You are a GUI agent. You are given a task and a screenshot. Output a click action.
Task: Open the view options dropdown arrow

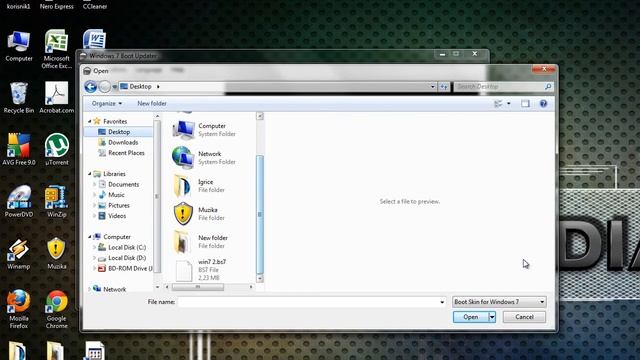pyautogui.click(x=509, y=104)
